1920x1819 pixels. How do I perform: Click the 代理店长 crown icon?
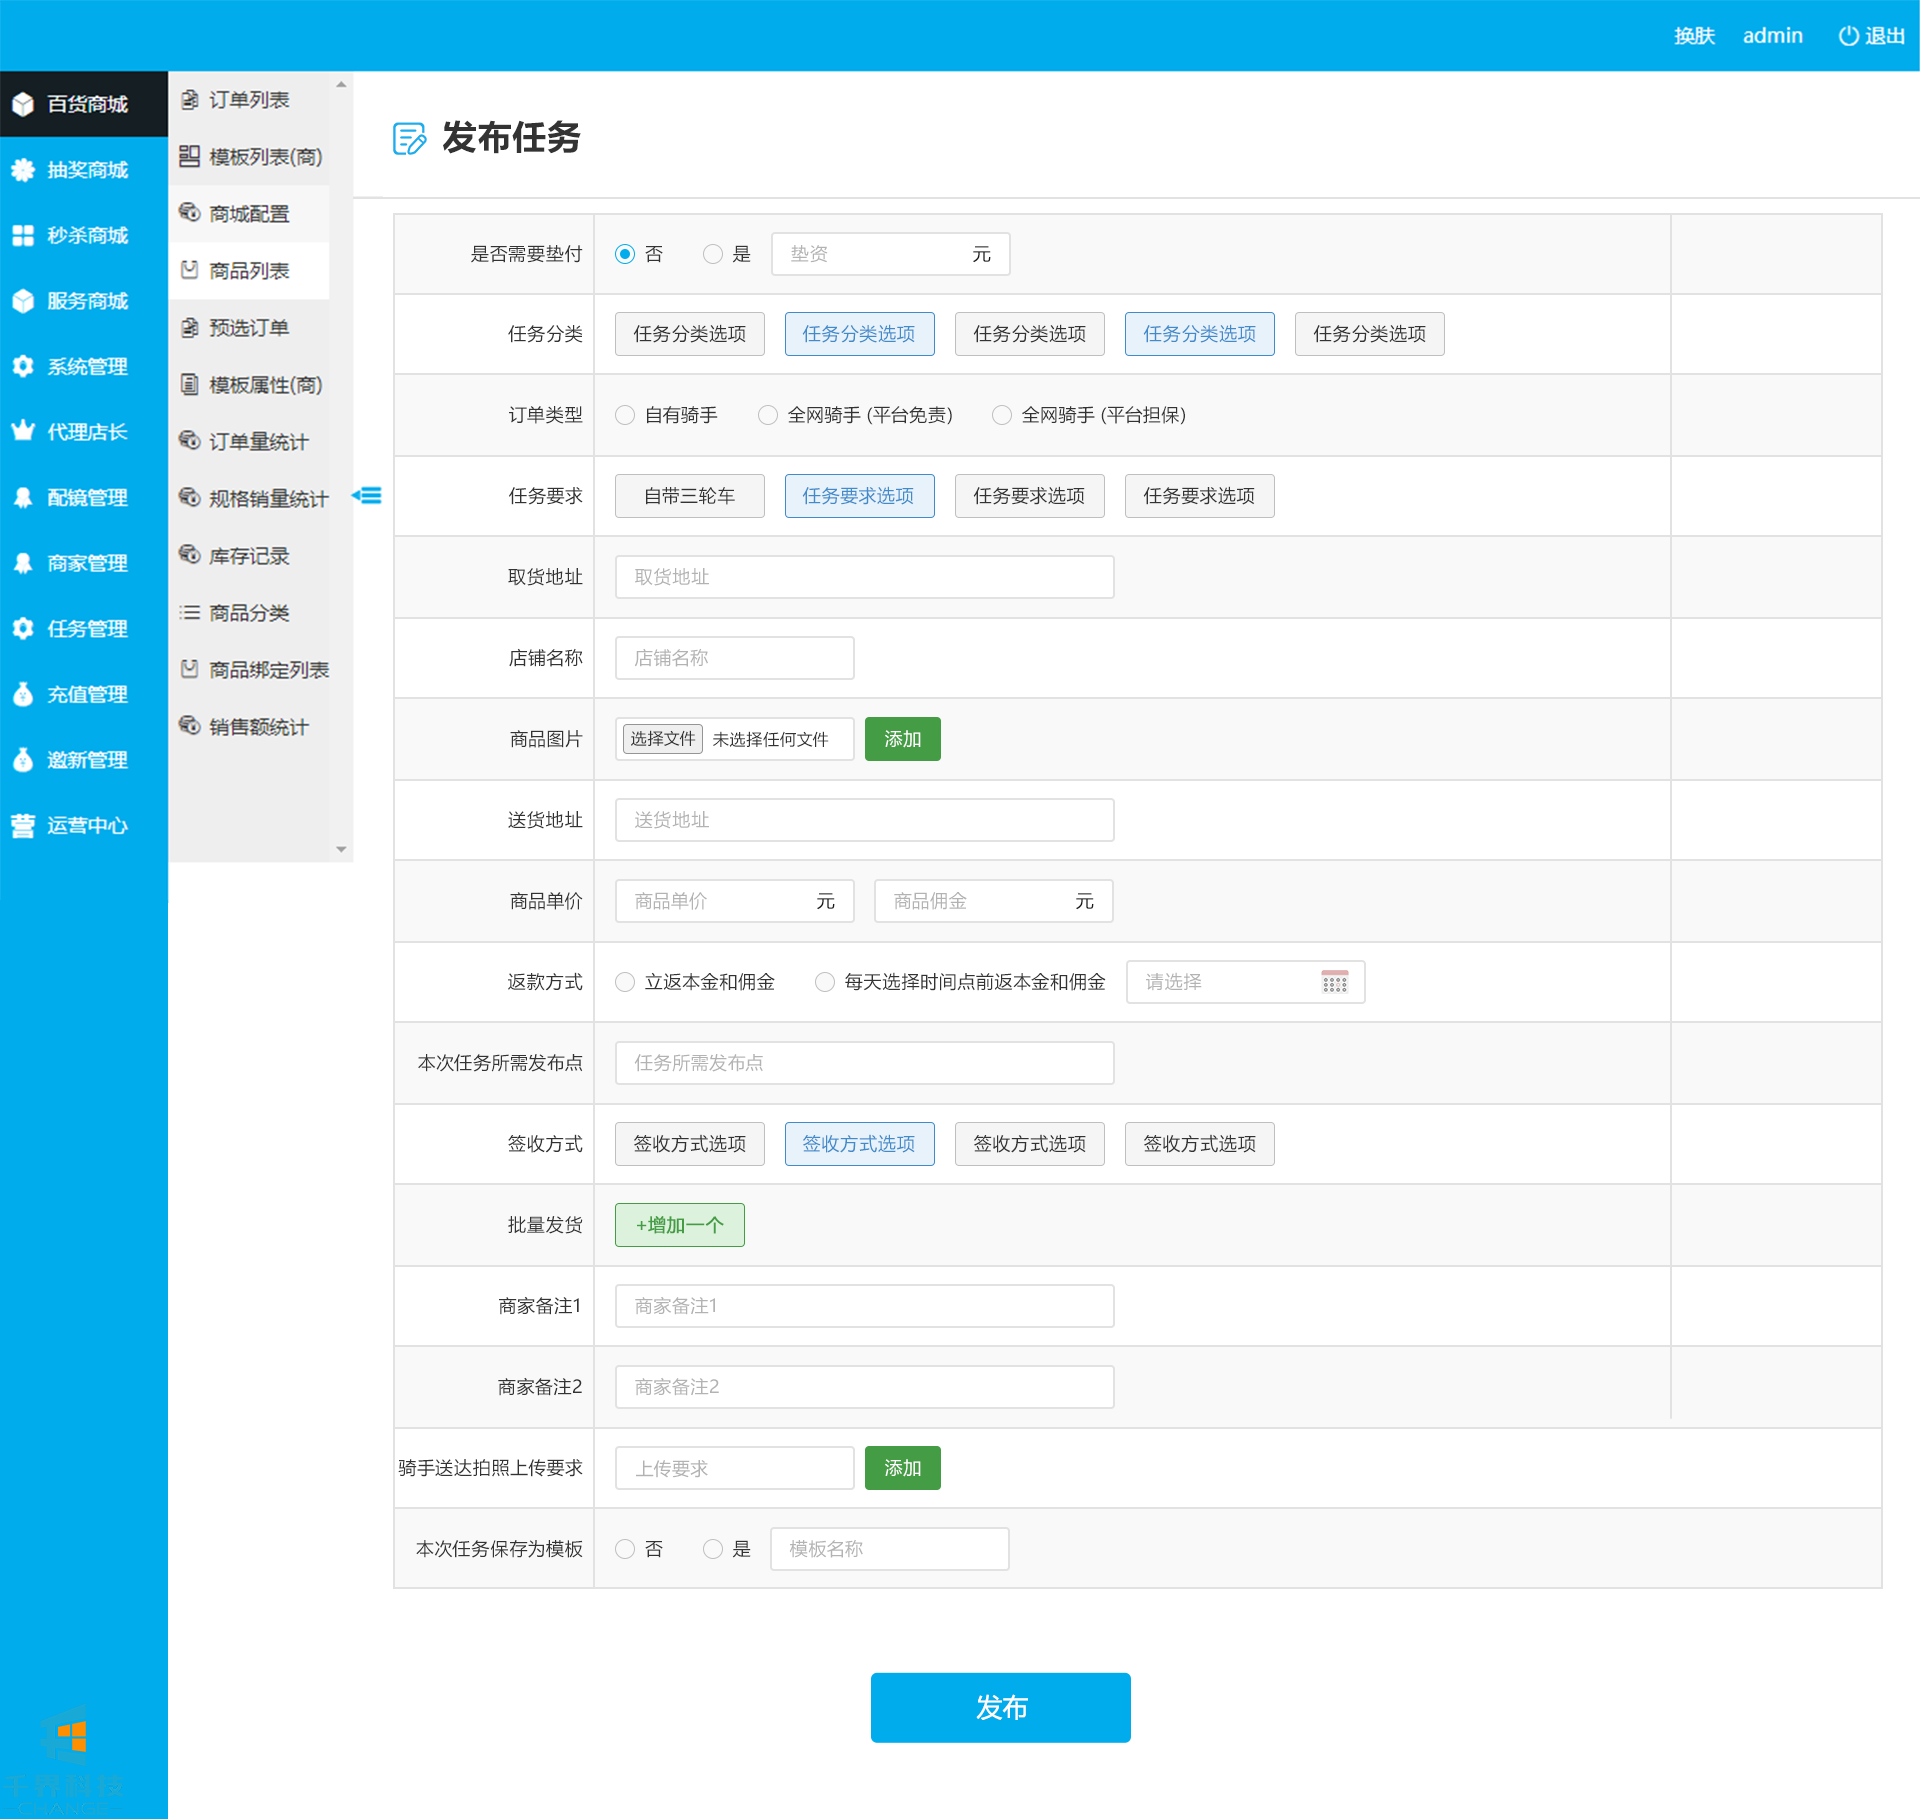coord(23,431)
